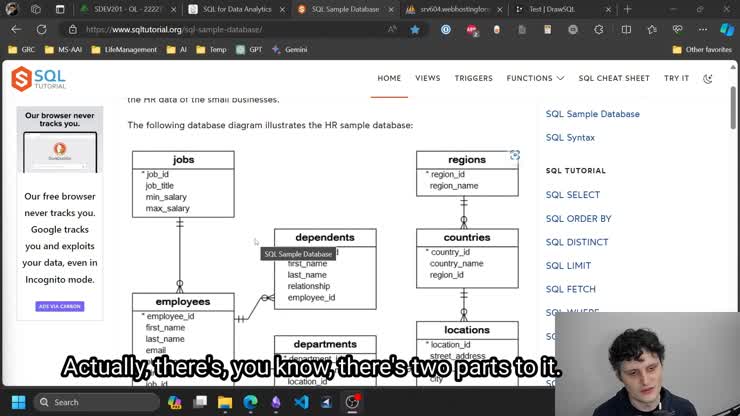This screenshot has height=416, width=740.
Task: Click the dependents table title
Action: (x=325, y=237)
